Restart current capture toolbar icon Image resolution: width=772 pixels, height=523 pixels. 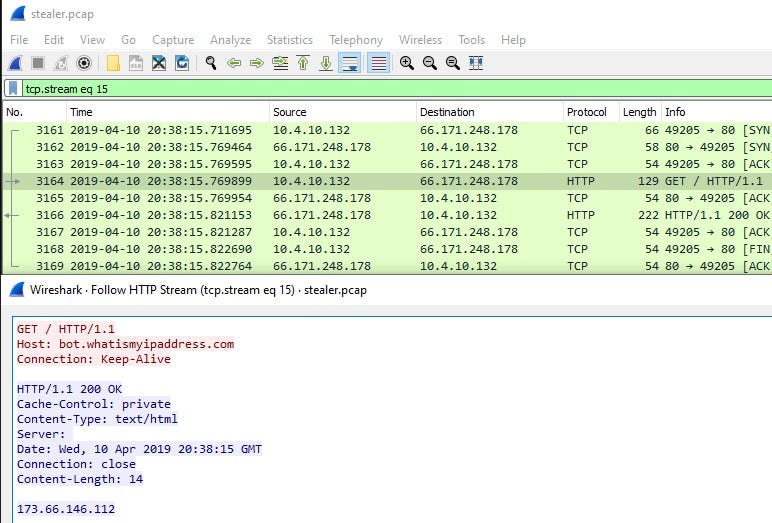[61, 63]
